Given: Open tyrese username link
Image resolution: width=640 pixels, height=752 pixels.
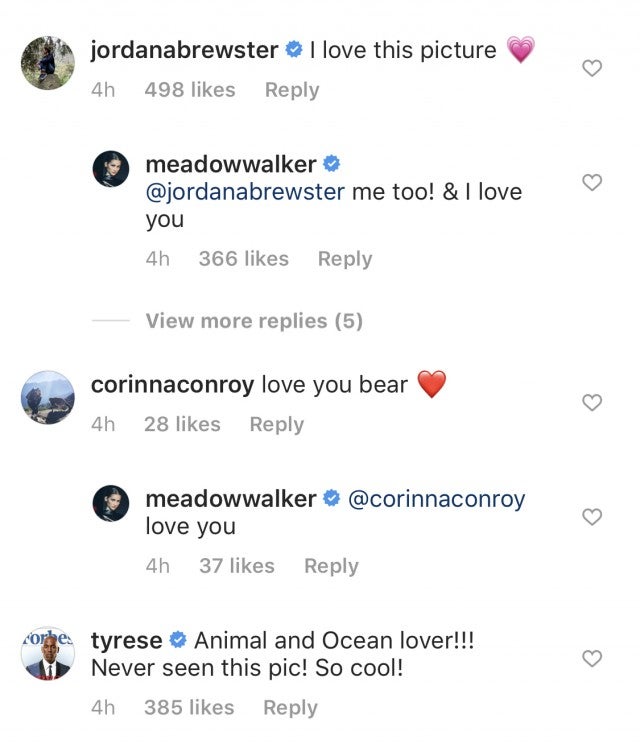Looking at the screenshot, I should (126, 640).
